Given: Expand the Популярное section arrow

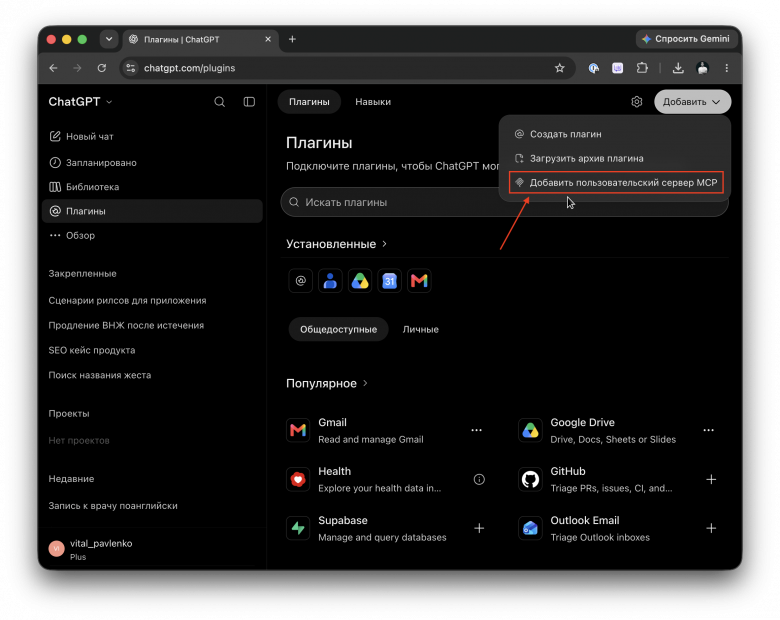Looking at the screenshot, I should [x=366, y=383].
